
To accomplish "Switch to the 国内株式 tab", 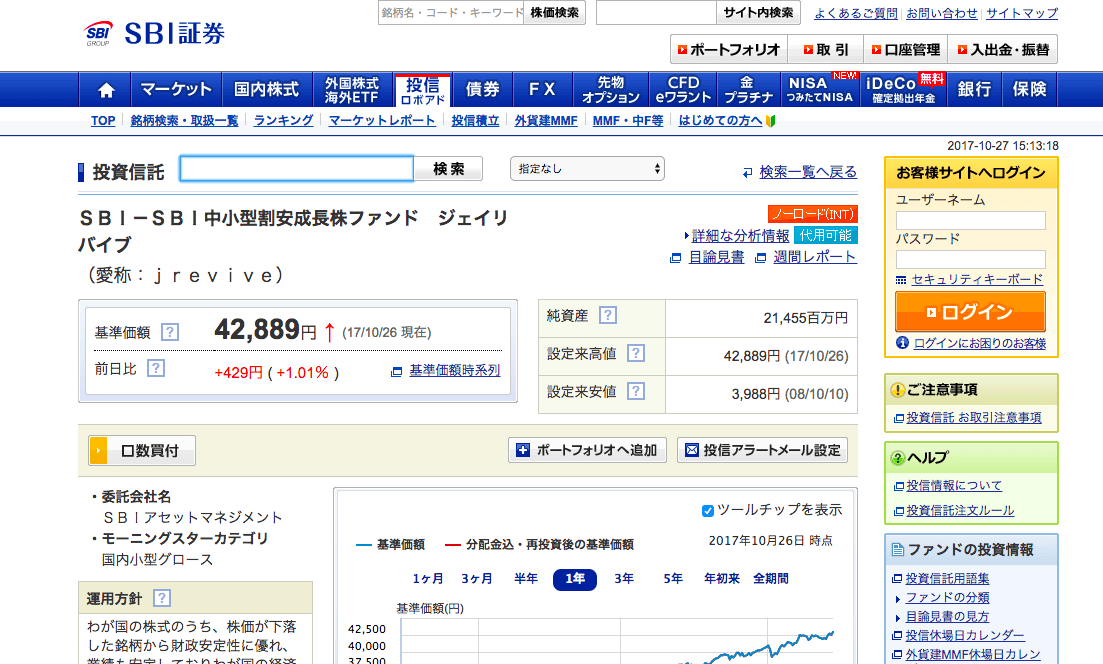I will (x=267, y=89).
